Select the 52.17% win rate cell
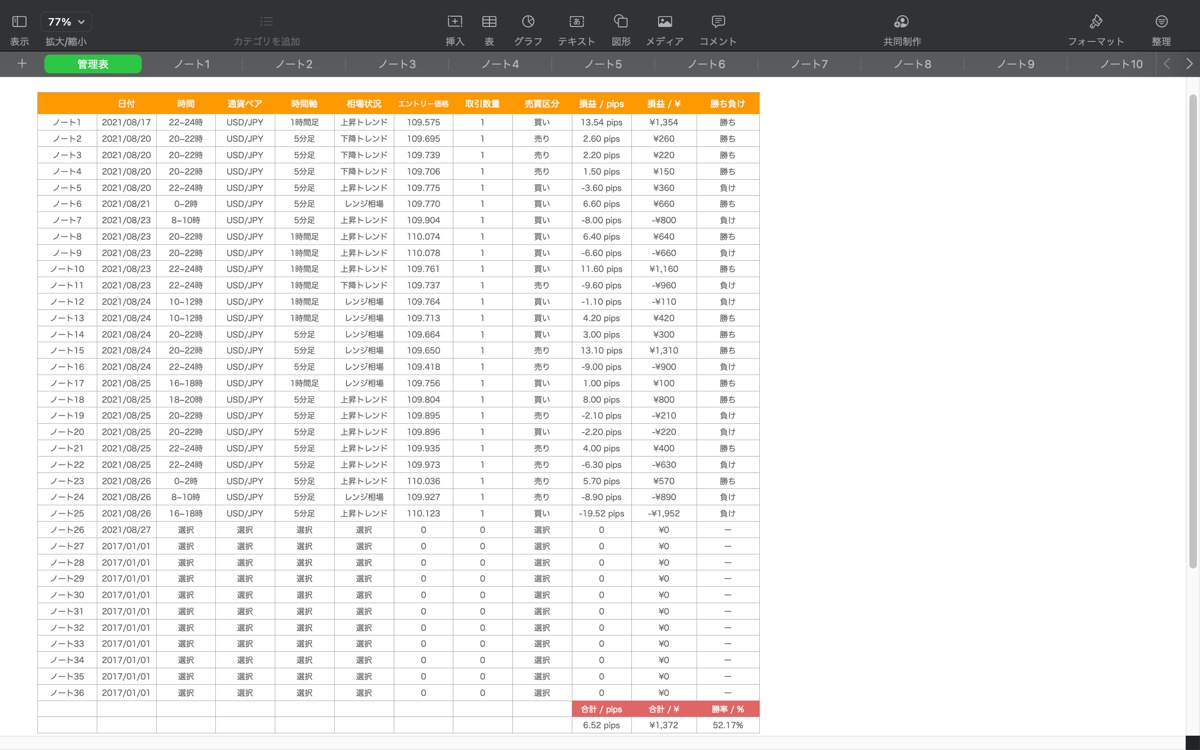The image size is (1200, 750). 727,725
